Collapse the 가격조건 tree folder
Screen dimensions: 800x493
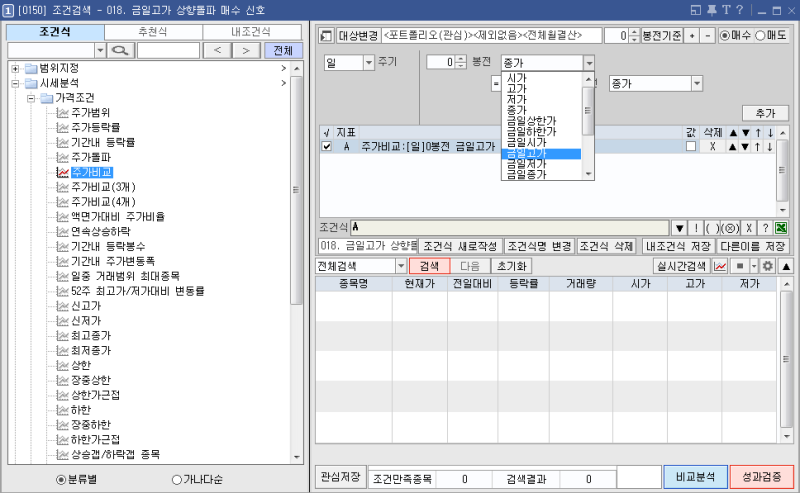point(31,98)
